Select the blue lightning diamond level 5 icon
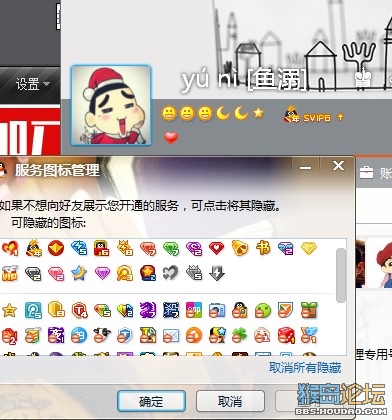392x420 pixels. tap(79, 248)
